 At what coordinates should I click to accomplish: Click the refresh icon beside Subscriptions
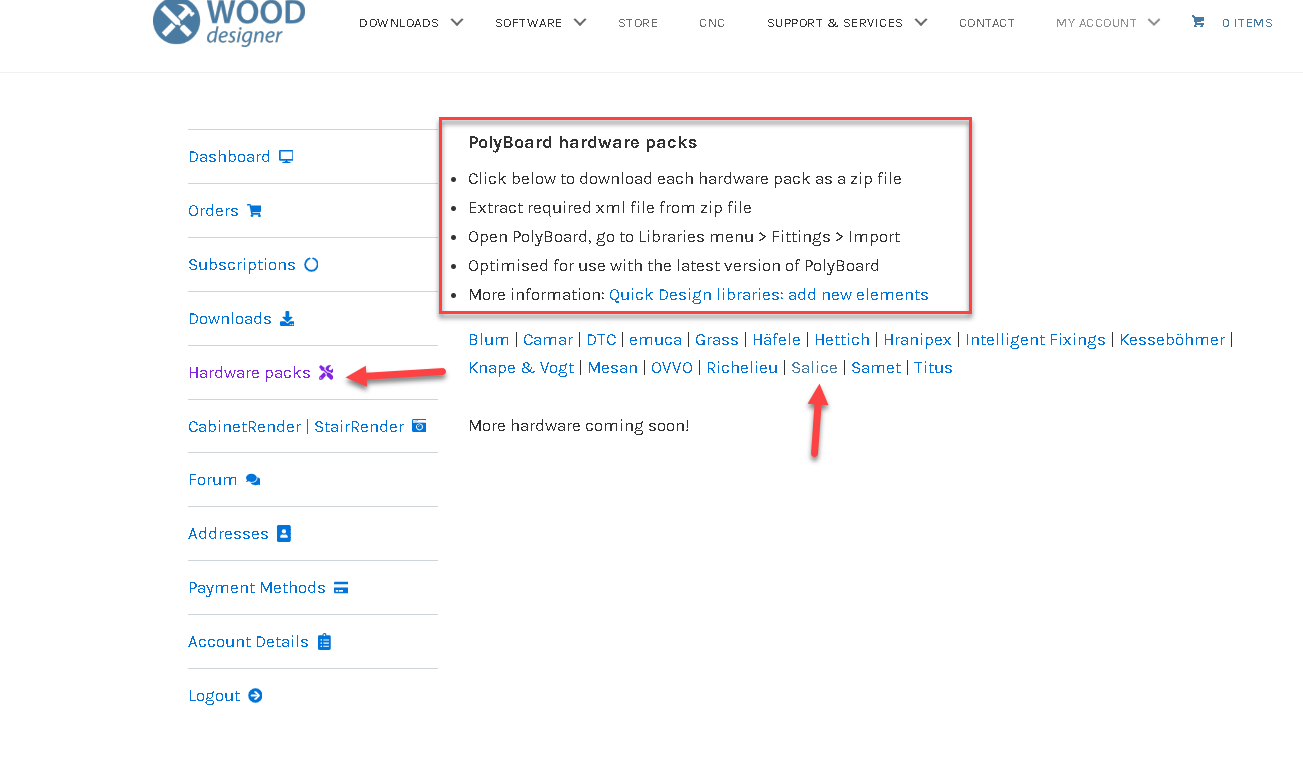311,265
